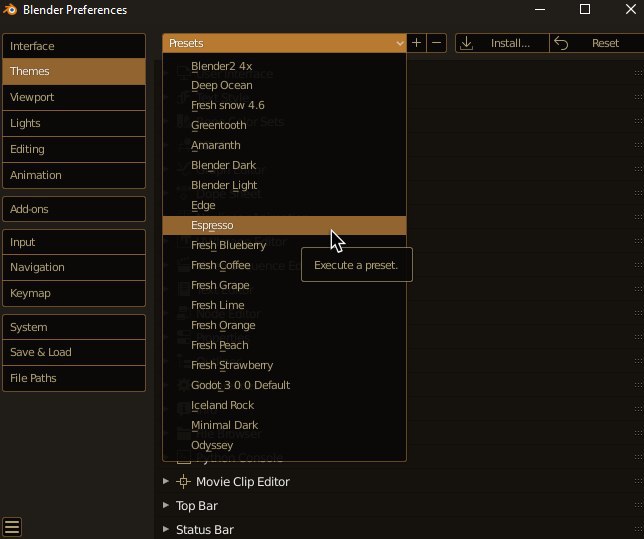The width and height of the screenshot is (644, 539).
Task: Apply the Fresh Peach preset
Action: (284, 346)
